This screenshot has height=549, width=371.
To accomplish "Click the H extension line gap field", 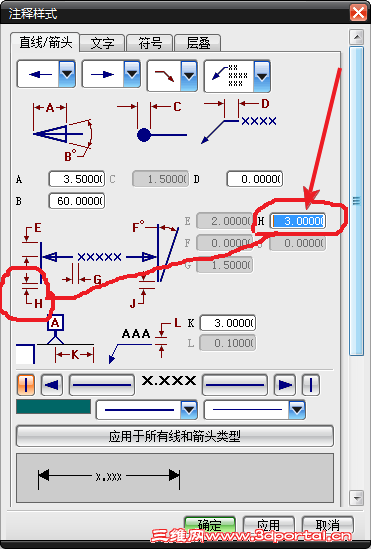I will [298, 221].
